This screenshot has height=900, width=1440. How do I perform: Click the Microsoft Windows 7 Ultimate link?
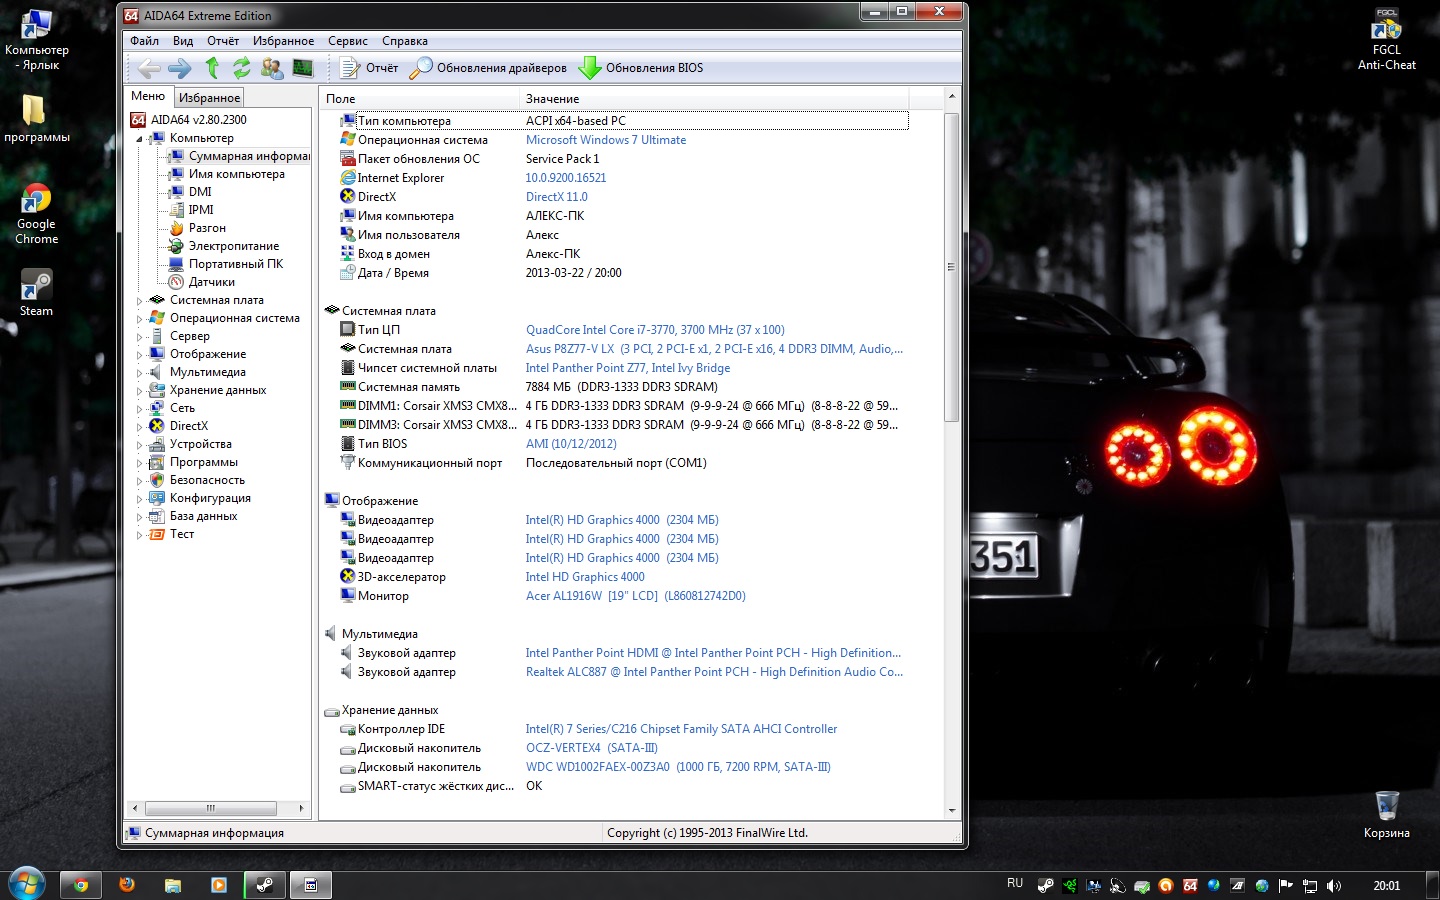pos(606,140)
